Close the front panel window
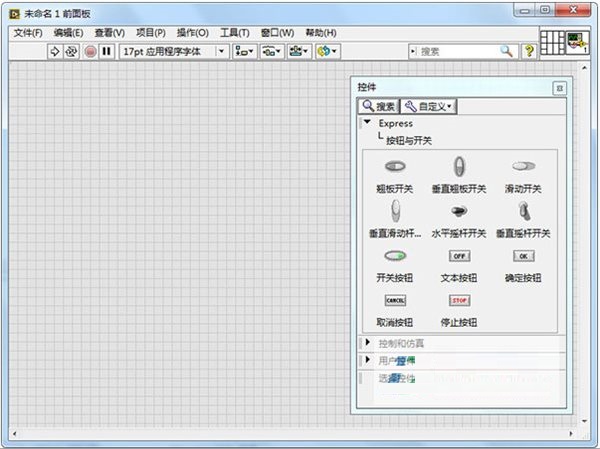The width and height of the screenshot is (600, 449). [x=573, y=10]
